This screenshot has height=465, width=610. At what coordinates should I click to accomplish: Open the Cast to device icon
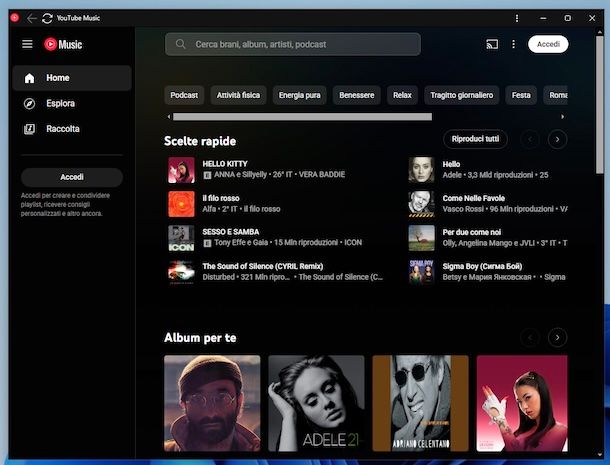pyautogui.click(x=492, y=44)
